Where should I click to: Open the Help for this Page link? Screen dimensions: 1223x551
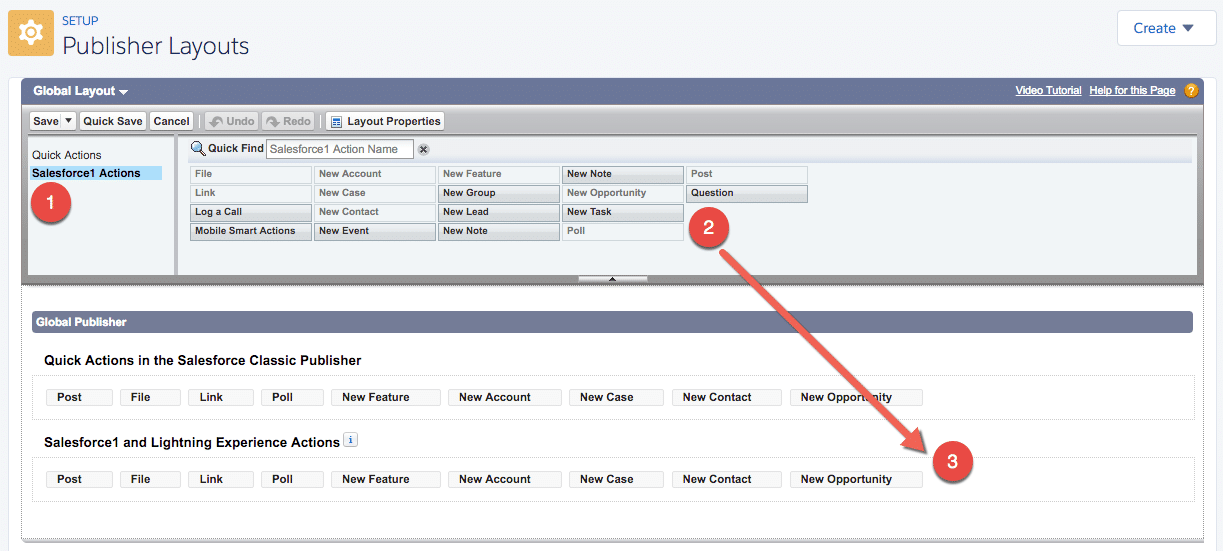[x=1132, y=91]
